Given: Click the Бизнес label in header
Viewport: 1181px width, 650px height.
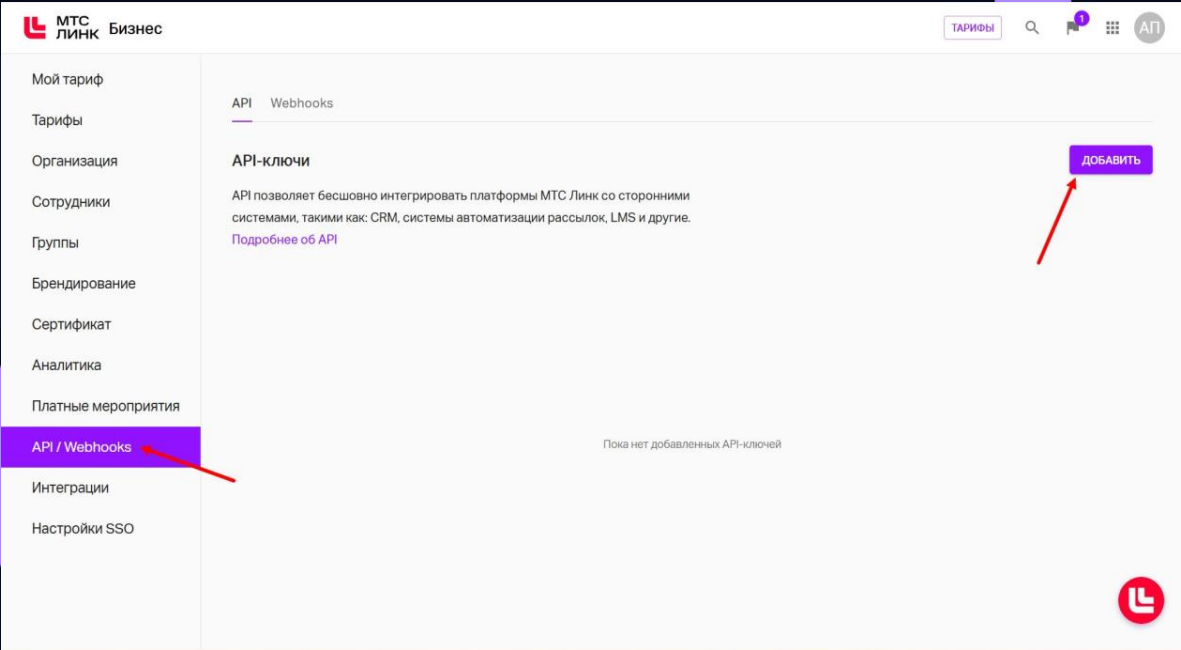Looking at the screenshot, I should pyautogui.click(x=135, y=29).
